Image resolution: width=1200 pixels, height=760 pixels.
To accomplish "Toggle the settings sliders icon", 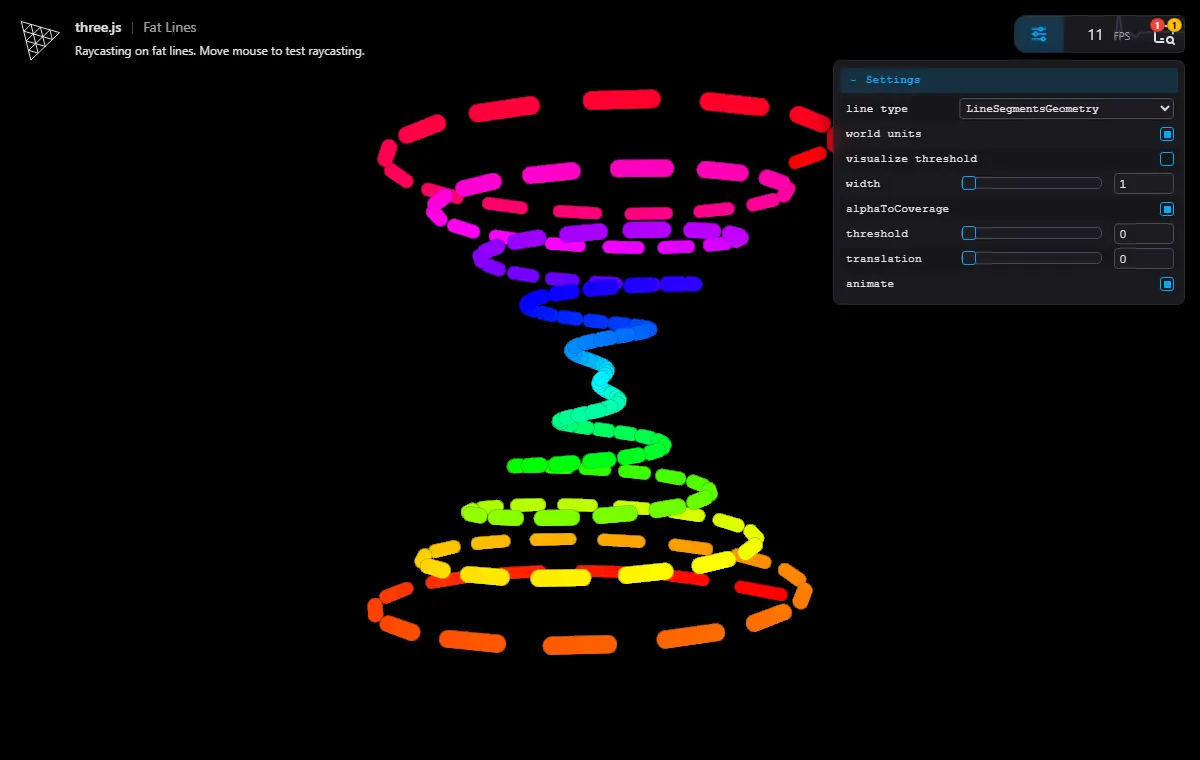I will pyautogui.click(x=1039, y=35).
